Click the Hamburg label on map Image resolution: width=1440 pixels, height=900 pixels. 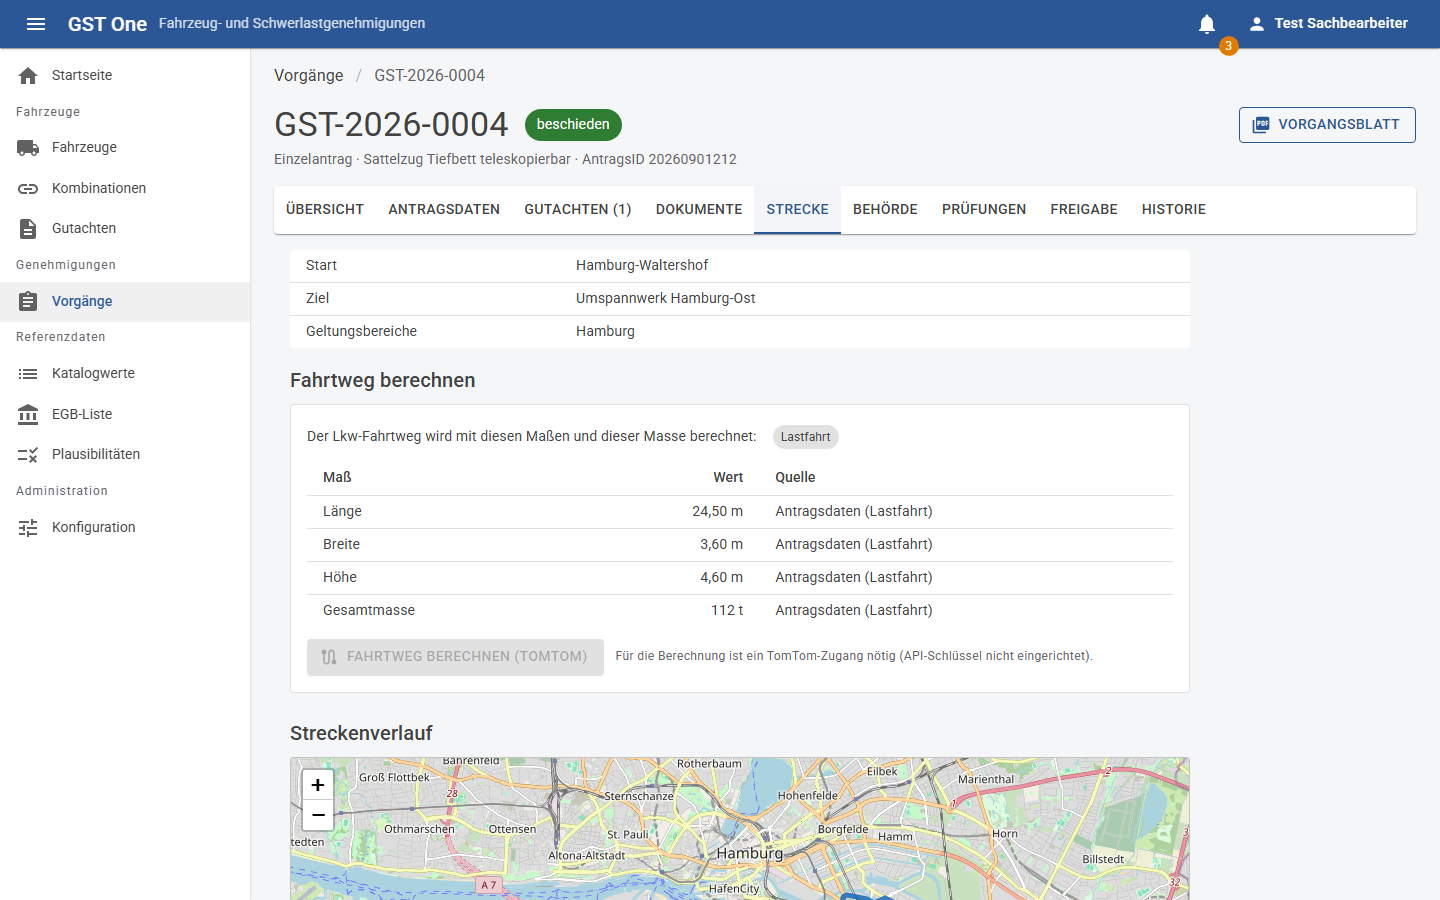[x=750, y=853]
